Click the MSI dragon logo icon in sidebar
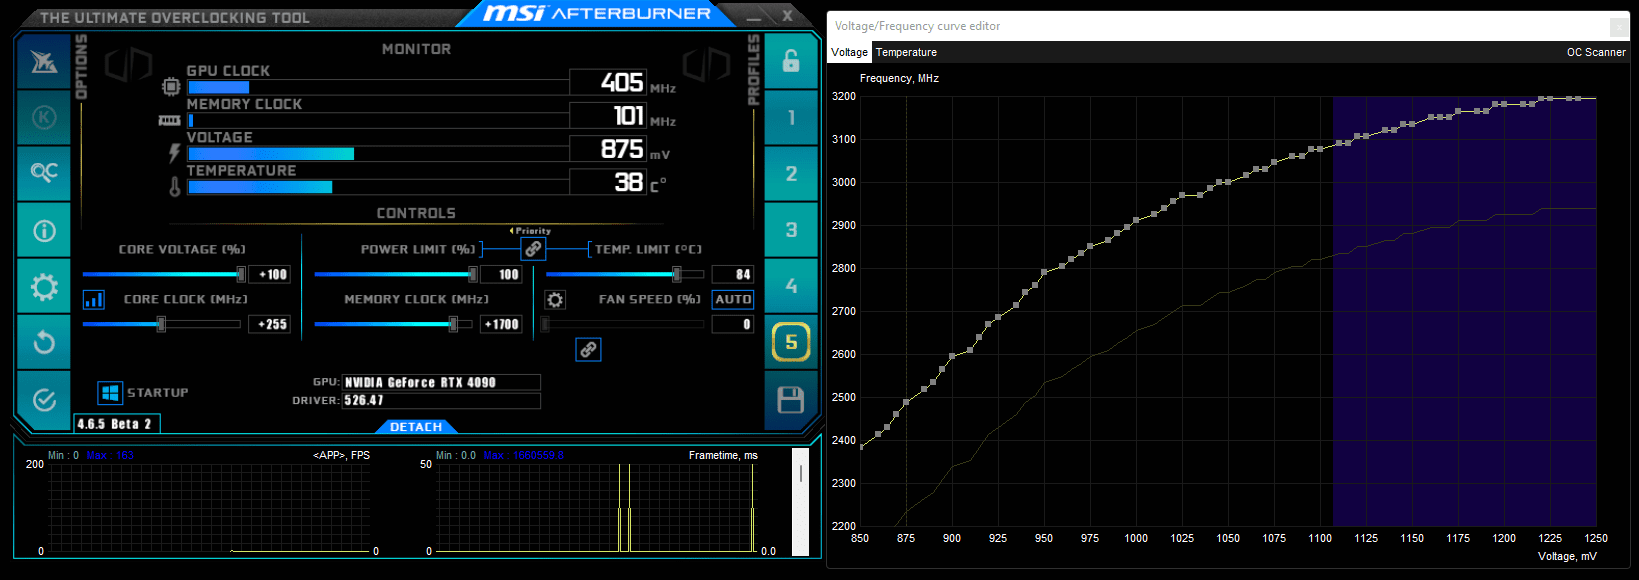Viewport: 1639px width, 580px height. (x=44, y=62)
